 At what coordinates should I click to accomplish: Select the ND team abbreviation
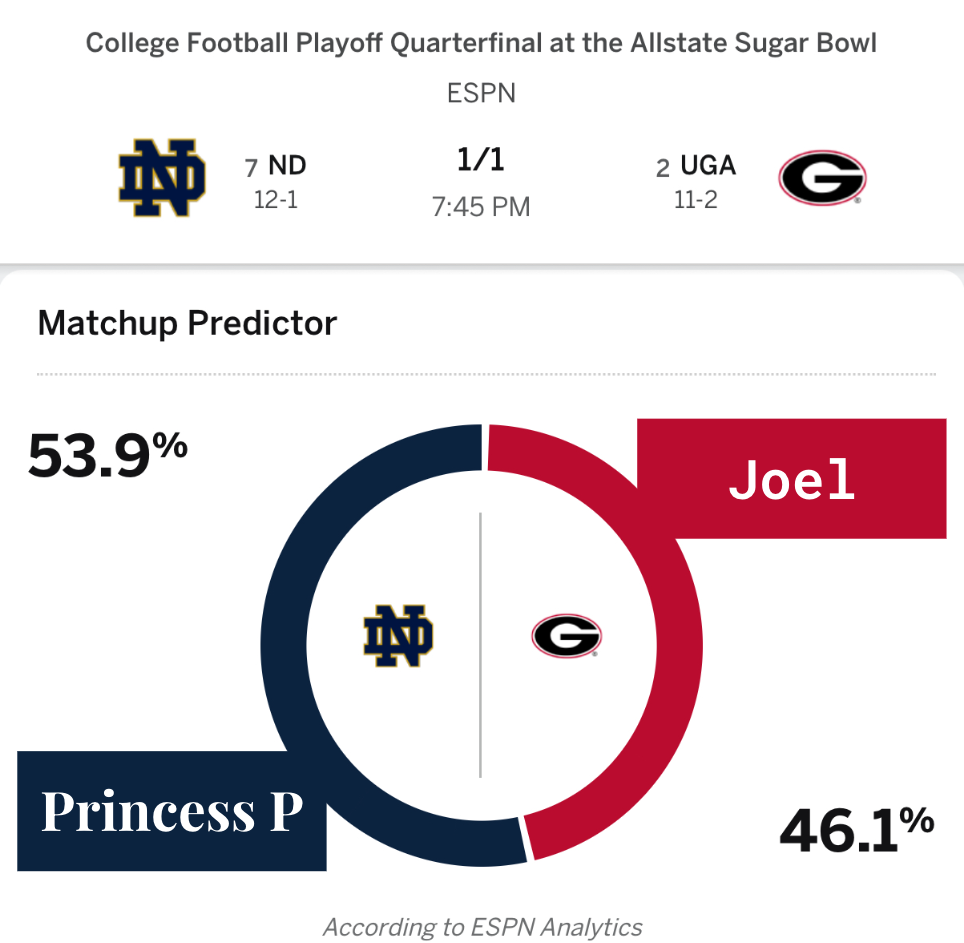(287, 166)
